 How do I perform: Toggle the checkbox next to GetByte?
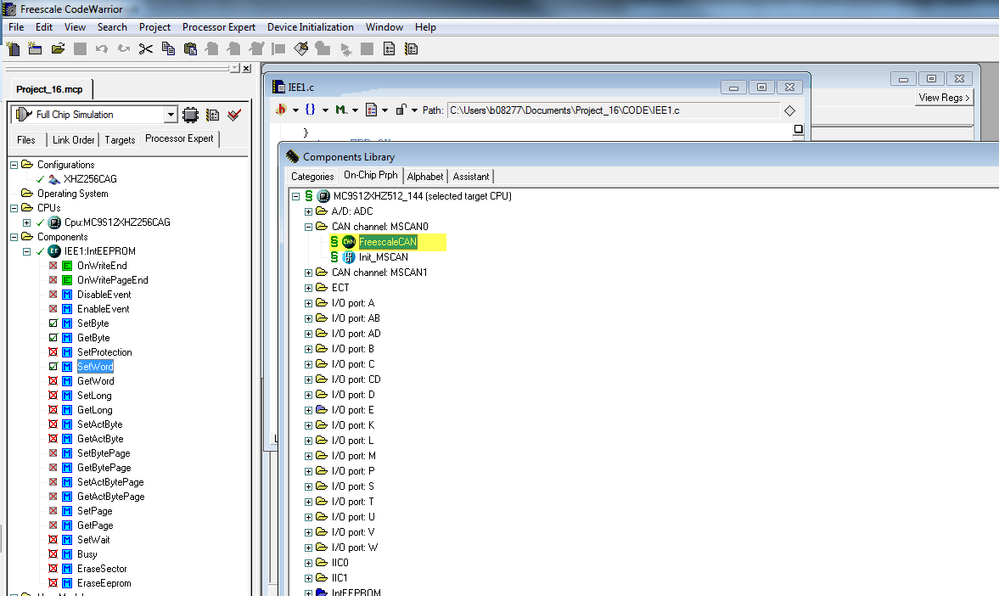click(54, 338)
